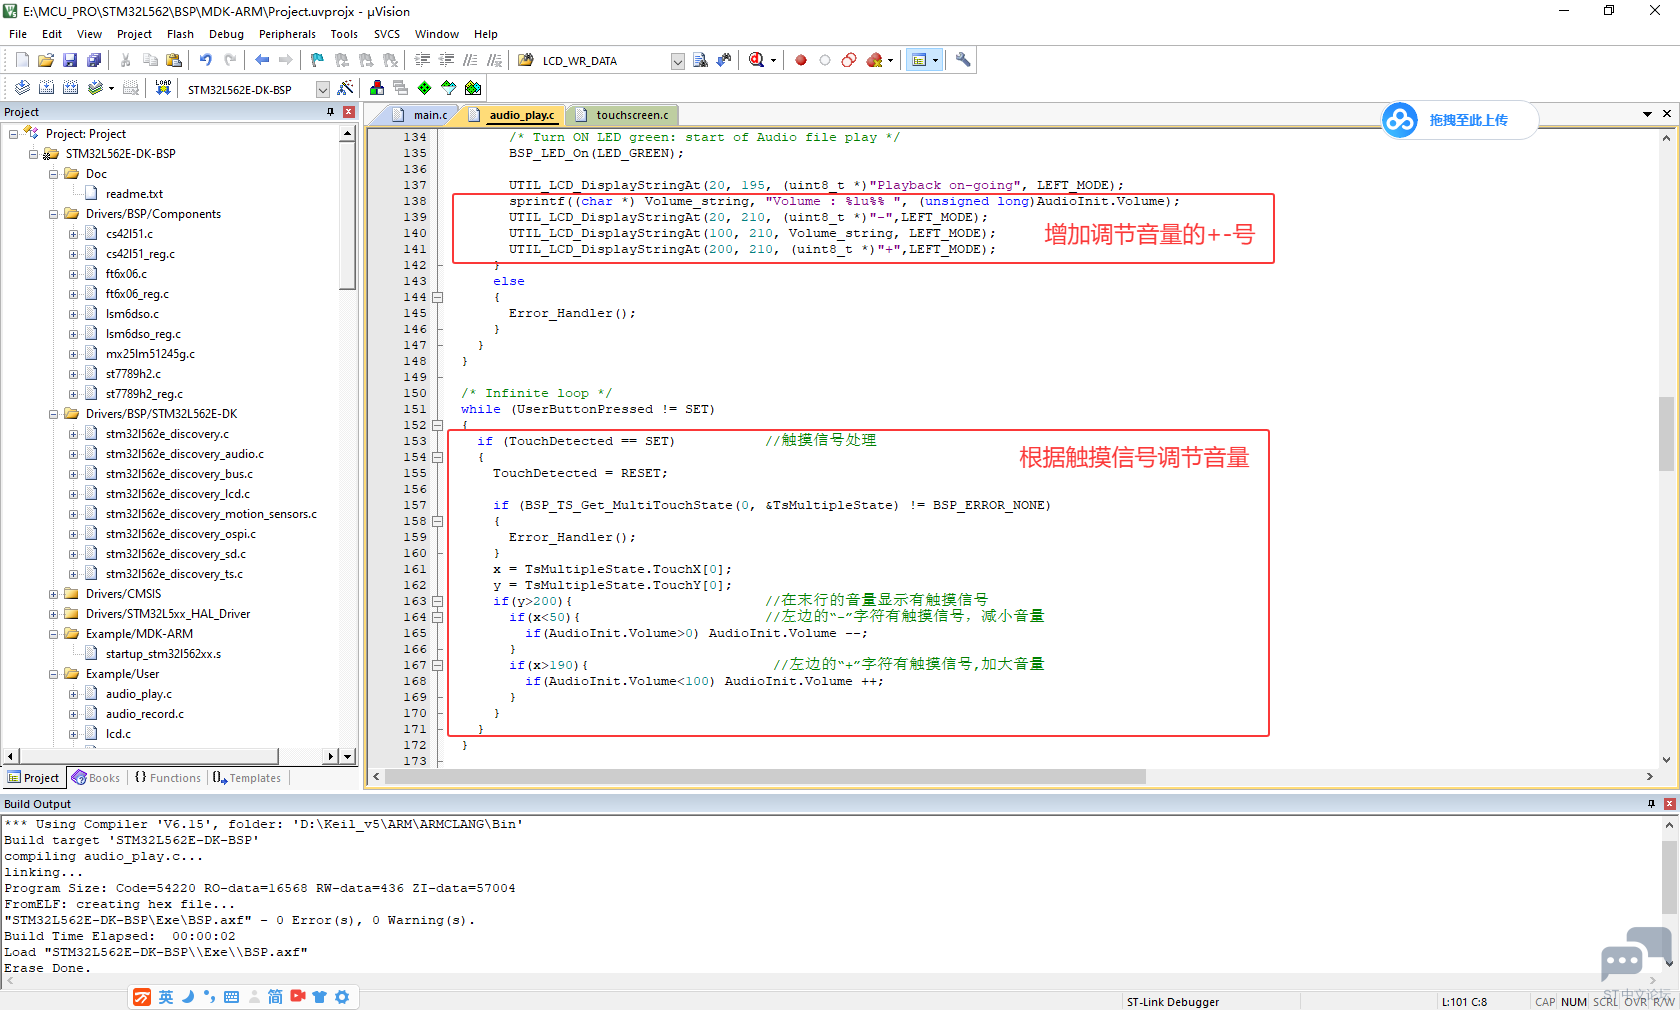This screenshot has height=1010, width=1680.
Task: Click the Rebuild all target files icon
Action: coord(70,88)
